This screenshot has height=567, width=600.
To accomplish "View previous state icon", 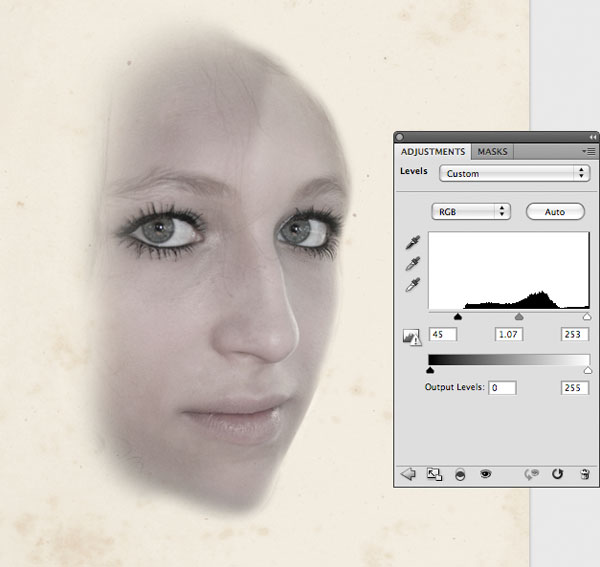I will coord(532,474).
